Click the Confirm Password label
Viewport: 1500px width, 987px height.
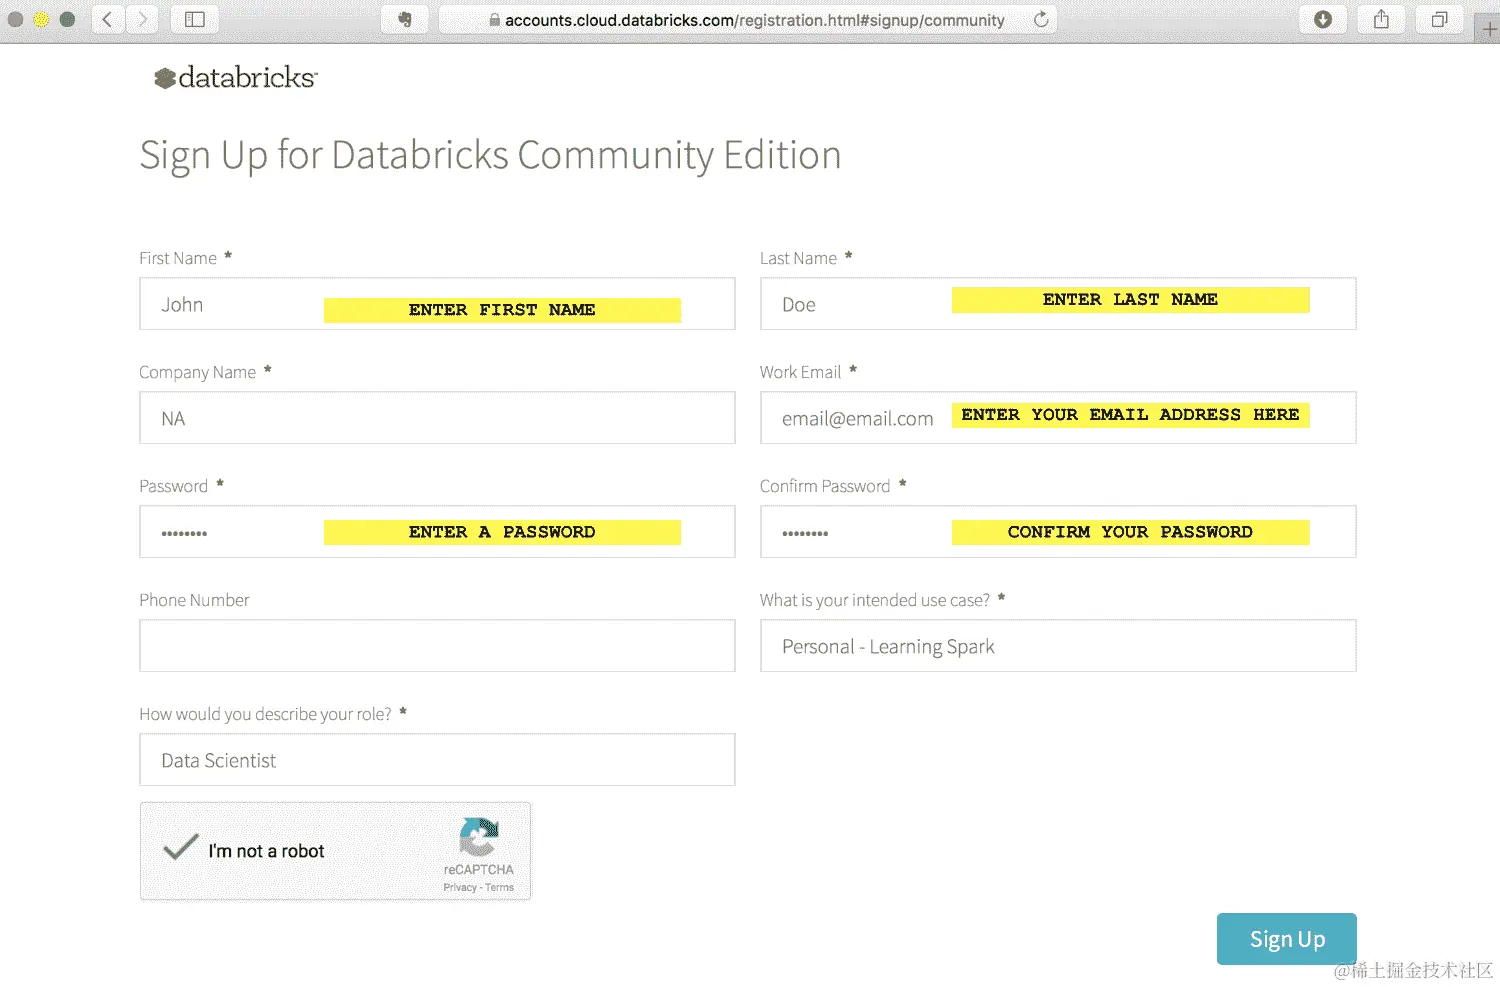(x=825, y=486)
